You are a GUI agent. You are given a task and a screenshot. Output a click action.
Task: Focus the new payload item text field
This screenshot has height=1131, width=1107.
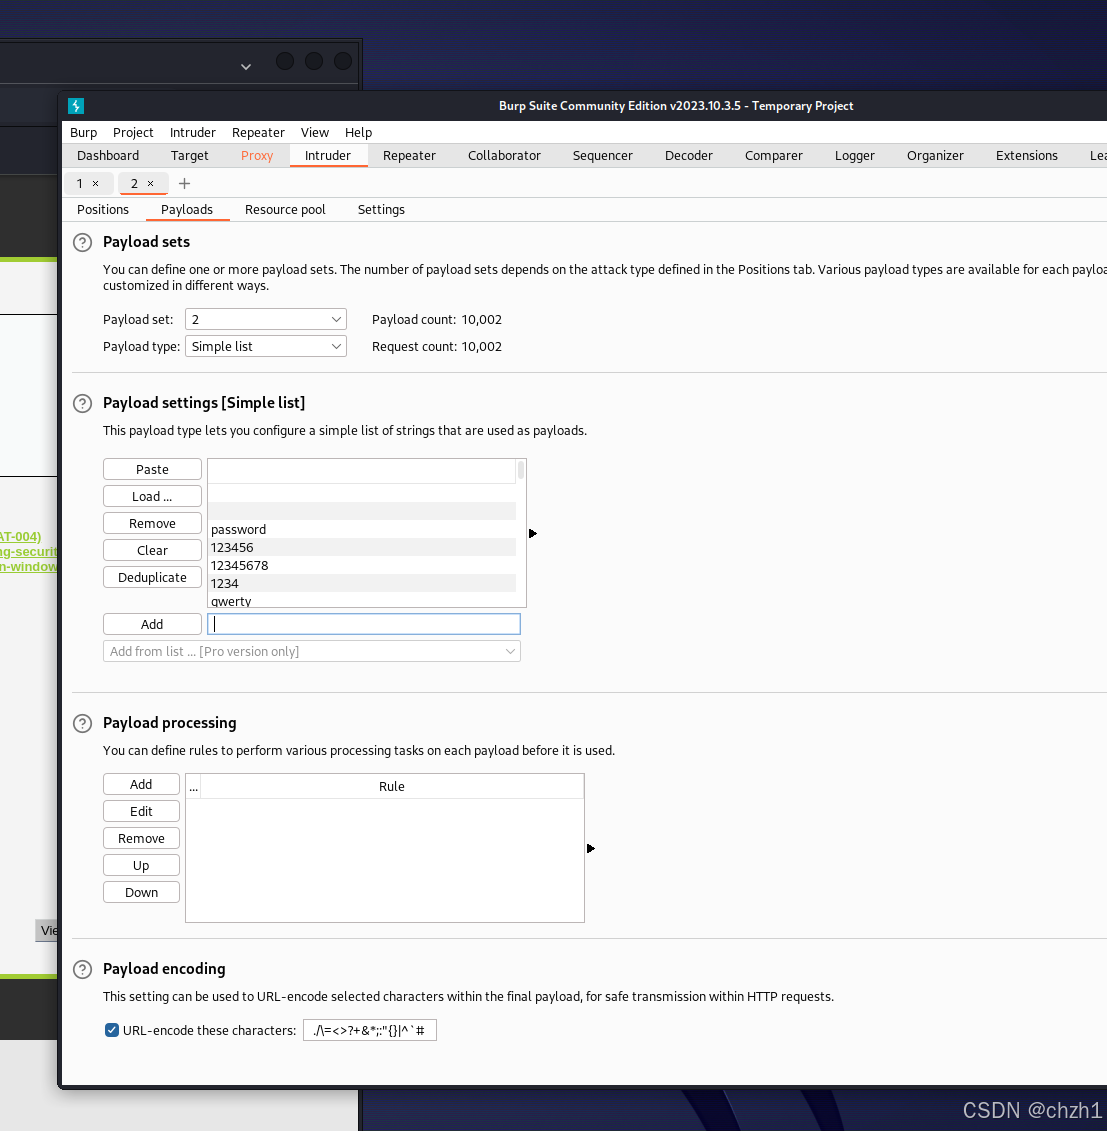click(x=364, y=625)
